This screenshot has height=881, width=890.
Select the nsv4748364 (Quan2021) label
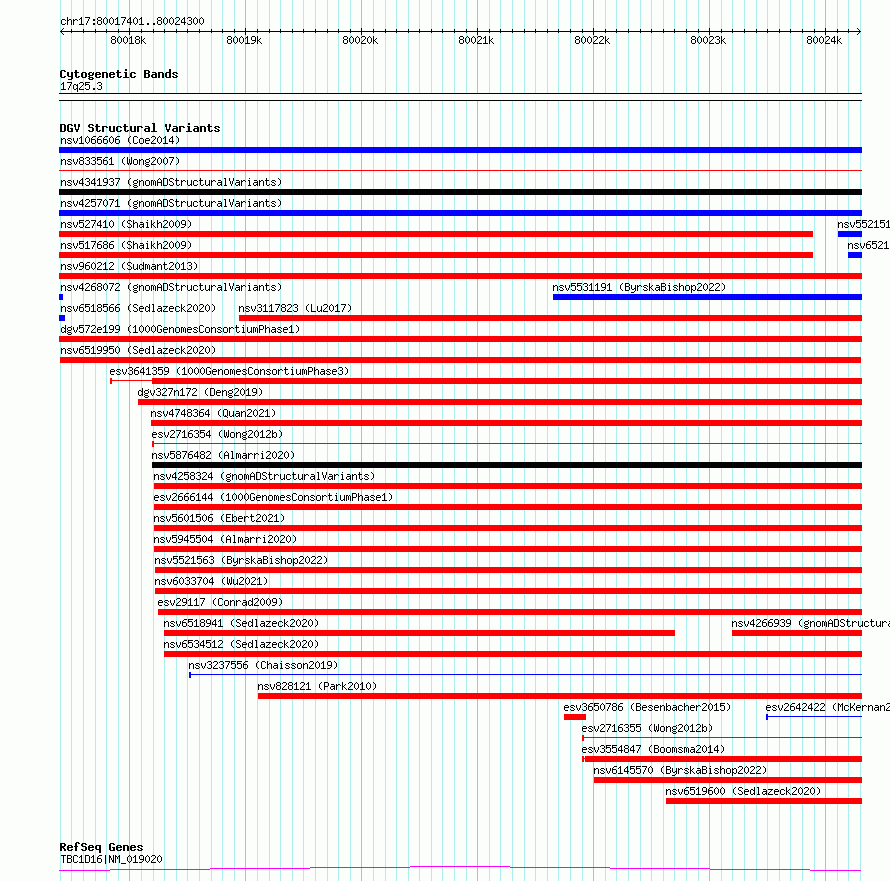pyautogui.click(x=213, y=413)
